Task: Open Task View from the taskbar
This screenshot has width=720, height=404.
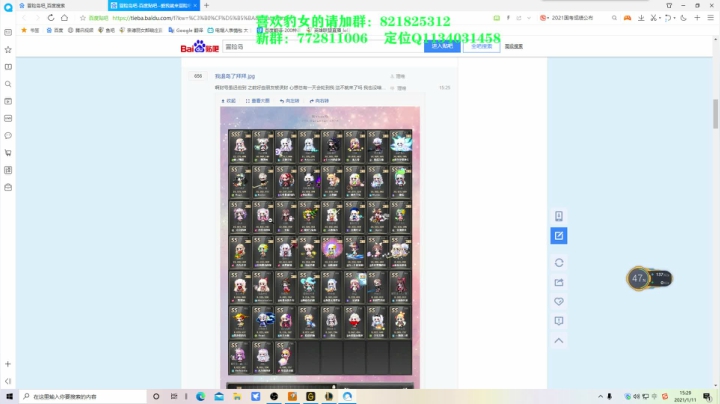Action: click(x=174, y=396)
